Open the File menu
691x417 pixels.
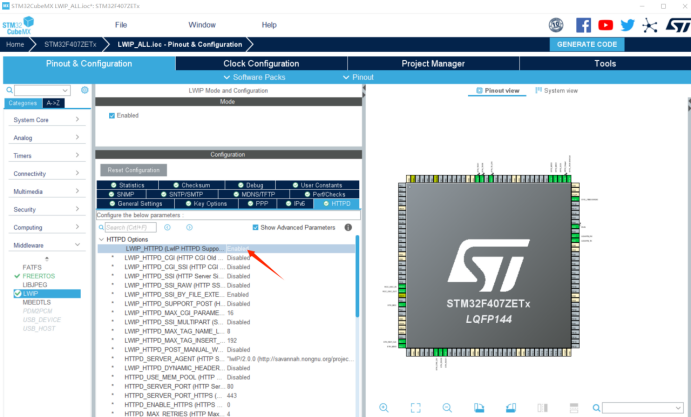(121, 25)
